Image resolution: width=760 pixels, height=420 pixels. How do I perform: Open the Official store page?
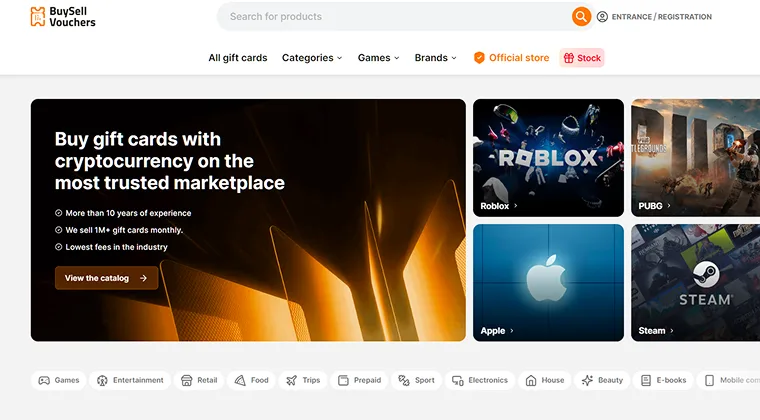(511, 58)
